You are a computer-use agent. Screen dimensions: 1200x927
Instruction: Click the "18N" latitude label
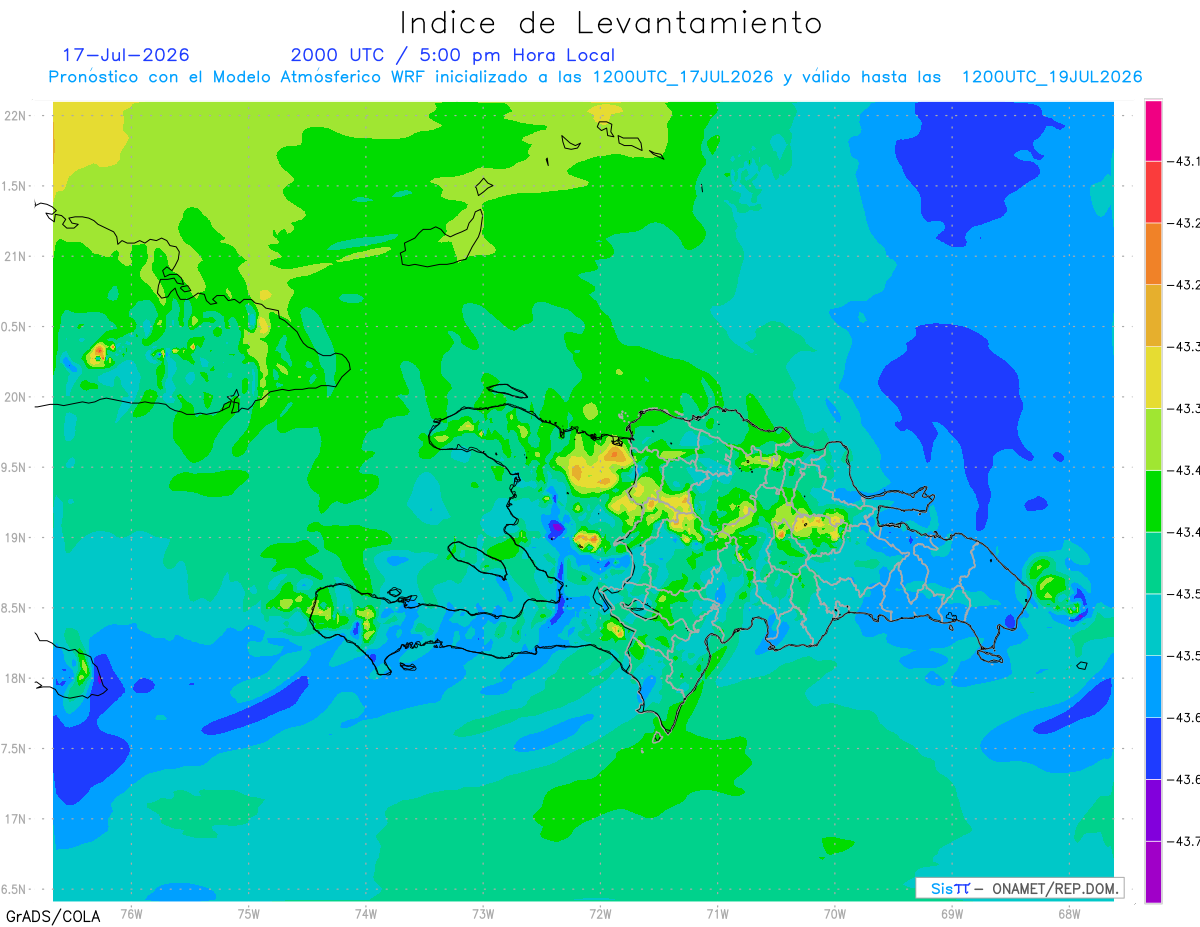tap(16, 679)
